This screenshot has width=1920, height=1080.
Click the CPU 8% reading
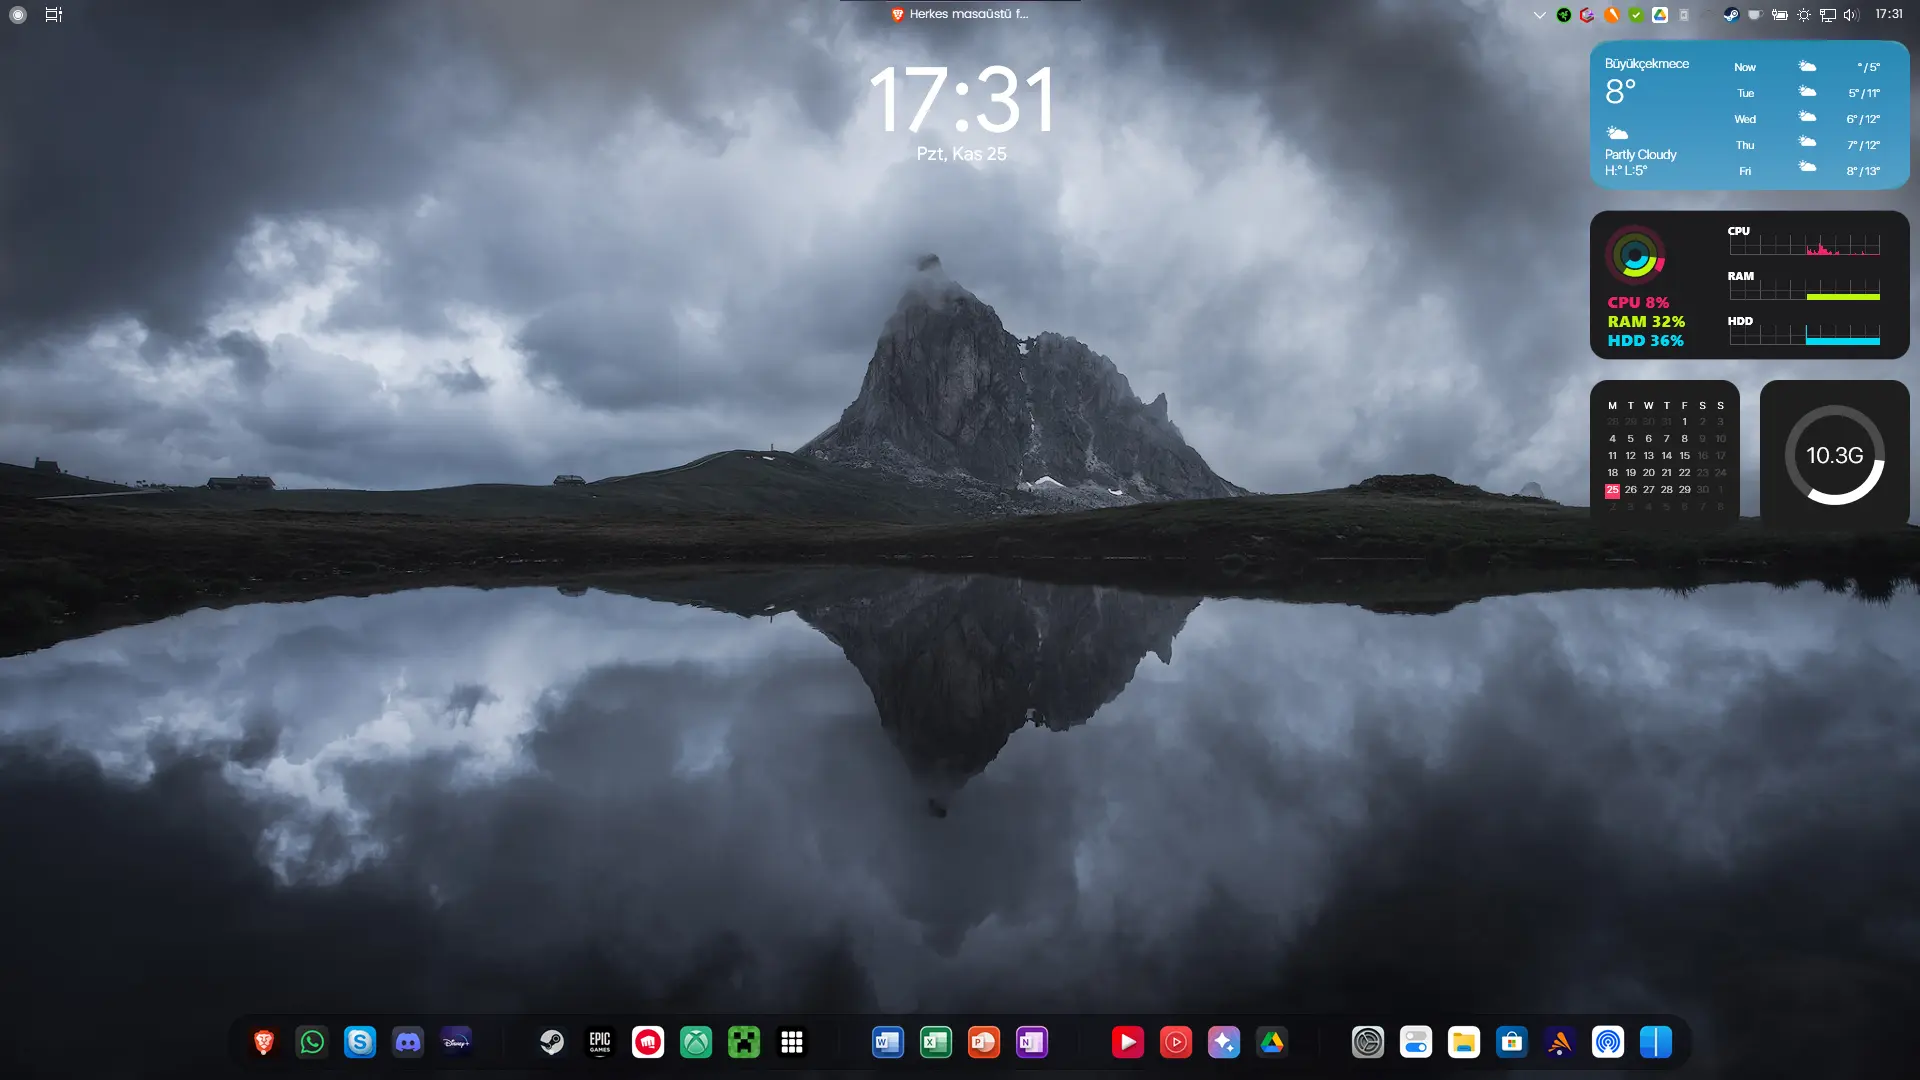(x=1638, y=302)
